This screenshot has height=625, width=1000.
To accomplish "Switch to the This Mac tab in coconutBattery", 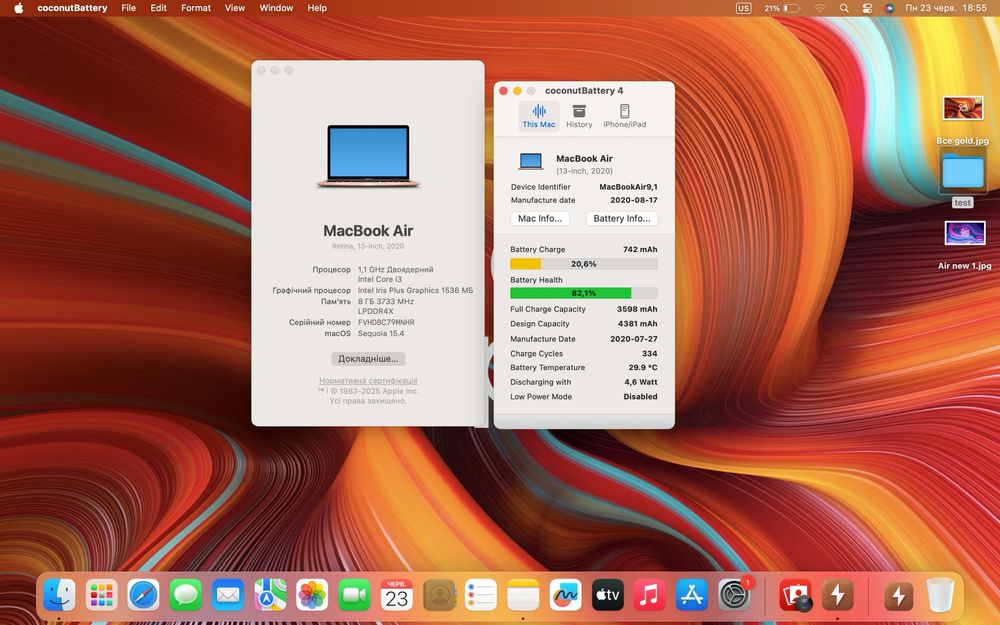I will click(539, 116).
